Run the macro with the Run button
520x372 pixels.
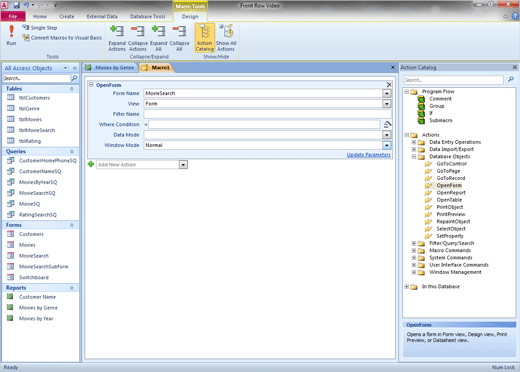point(11,35)
